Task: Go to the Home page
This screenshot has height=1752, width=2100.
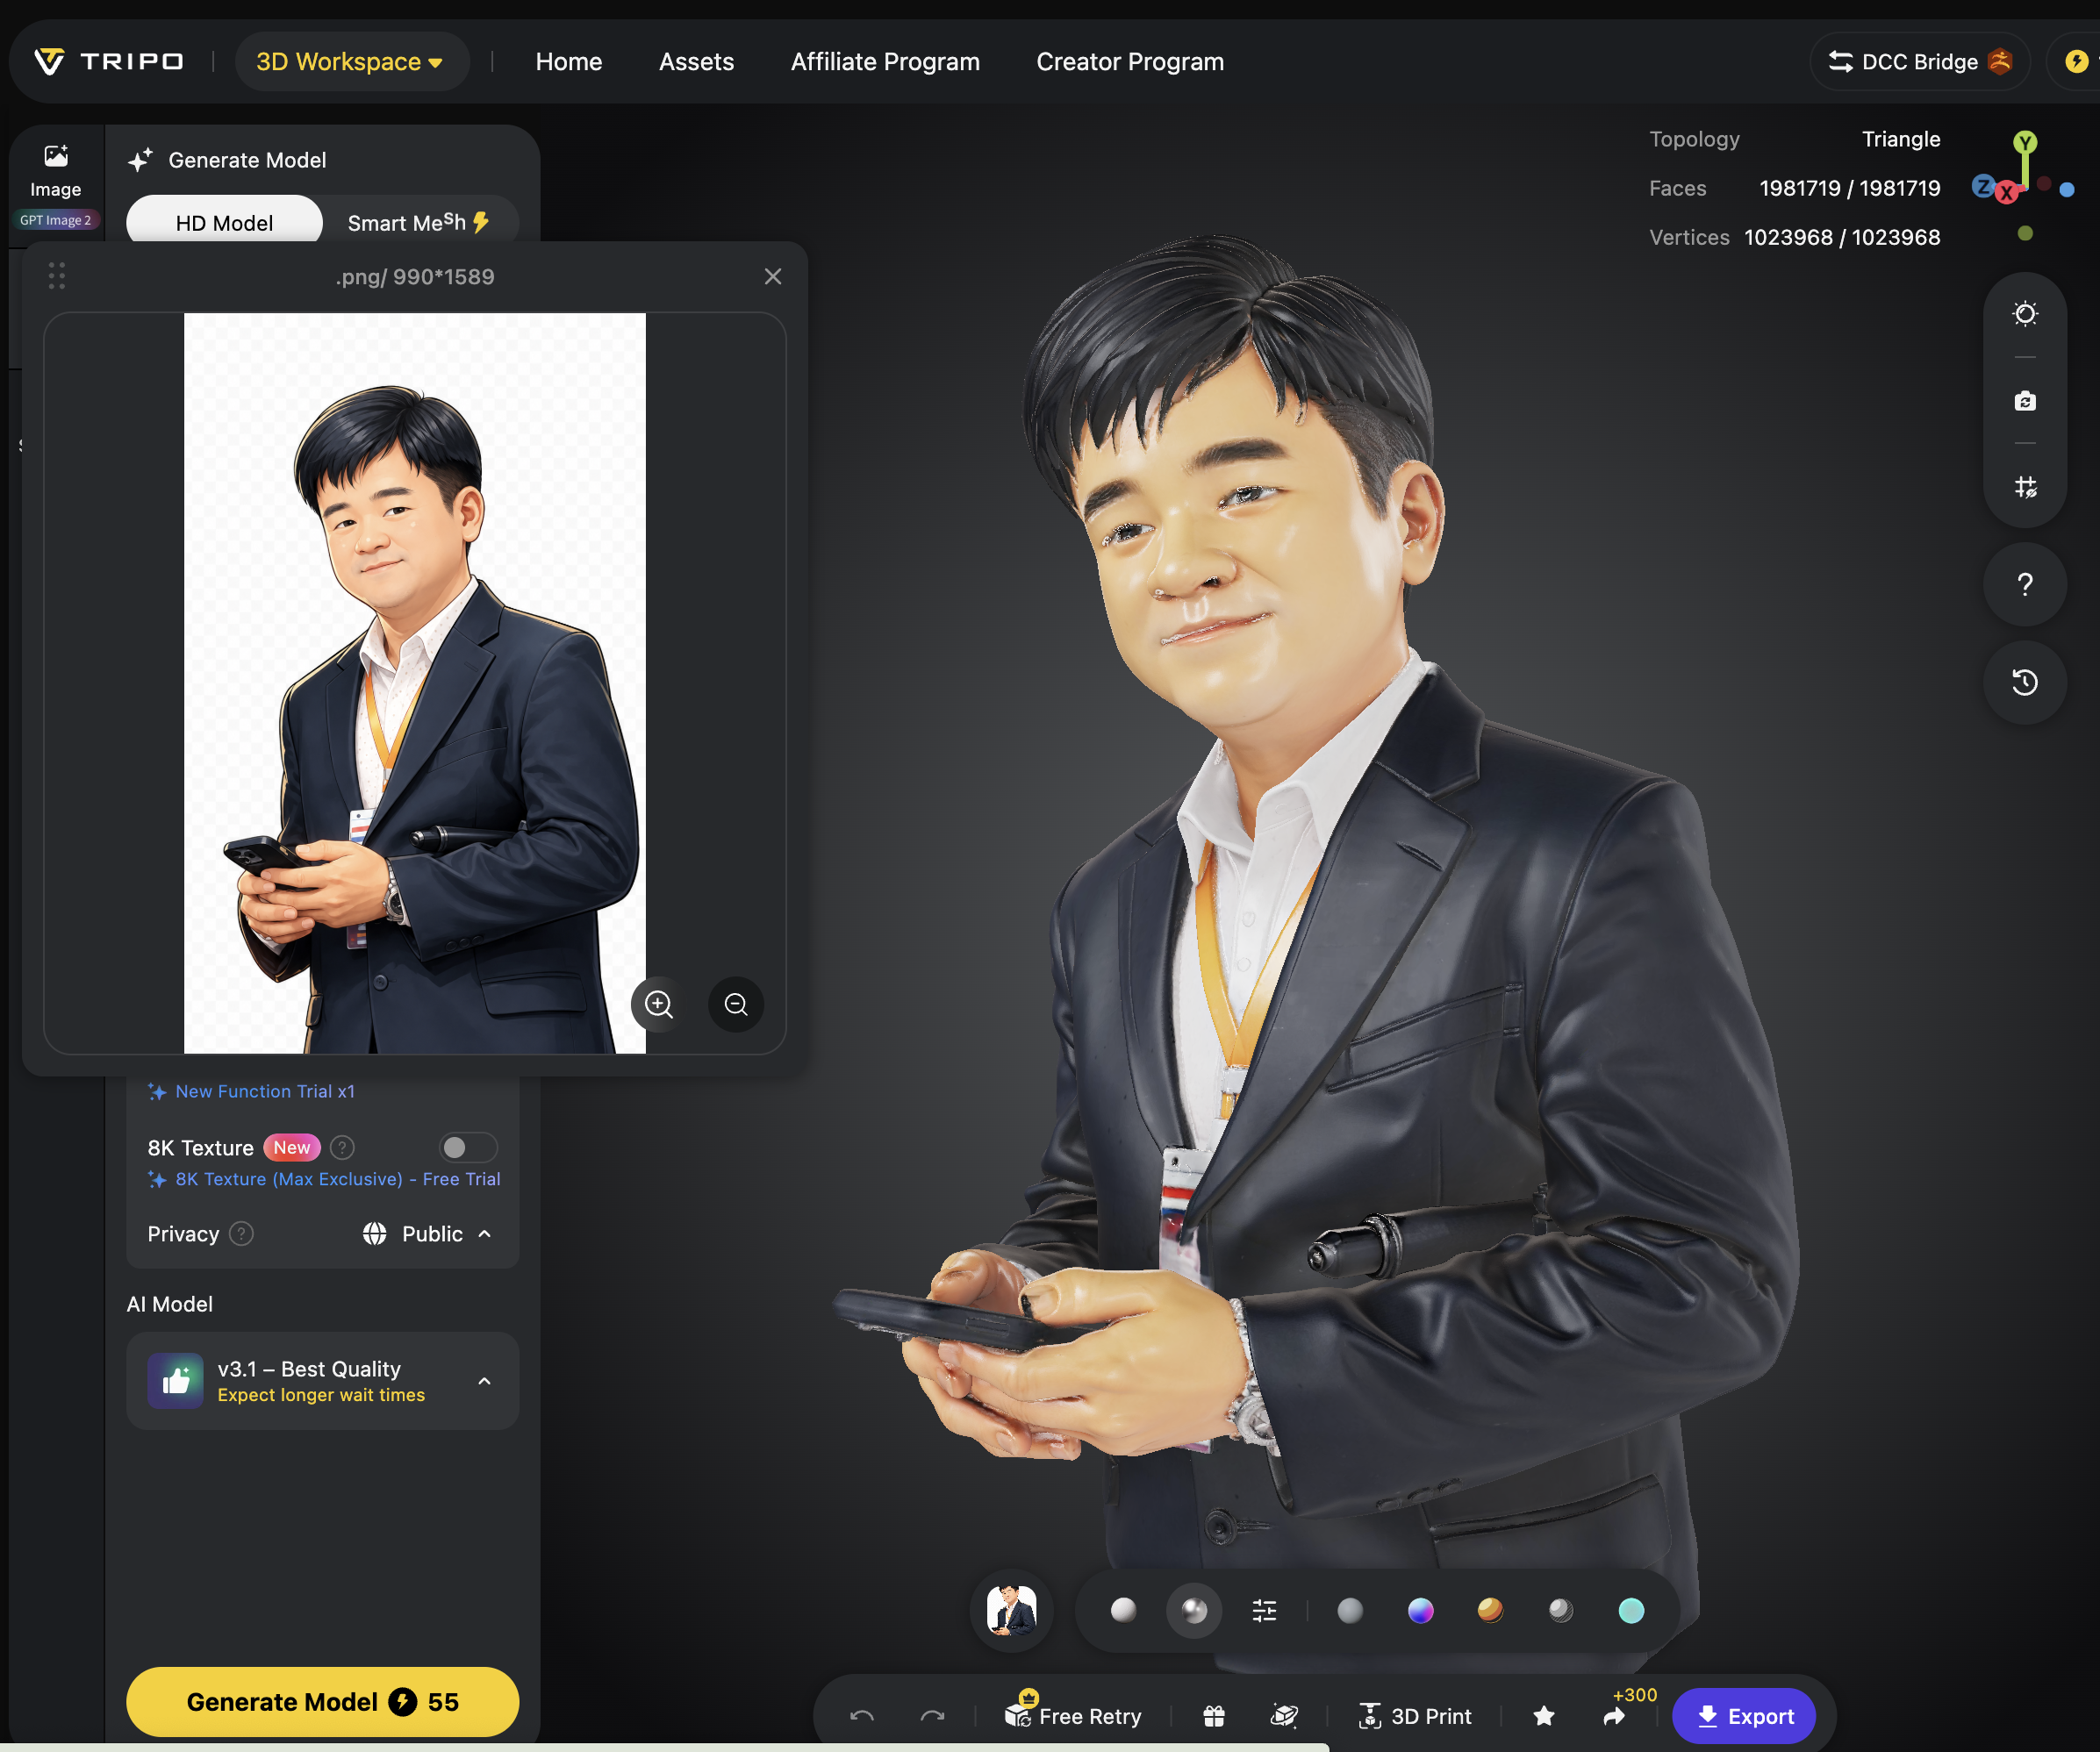Action: 569,62
